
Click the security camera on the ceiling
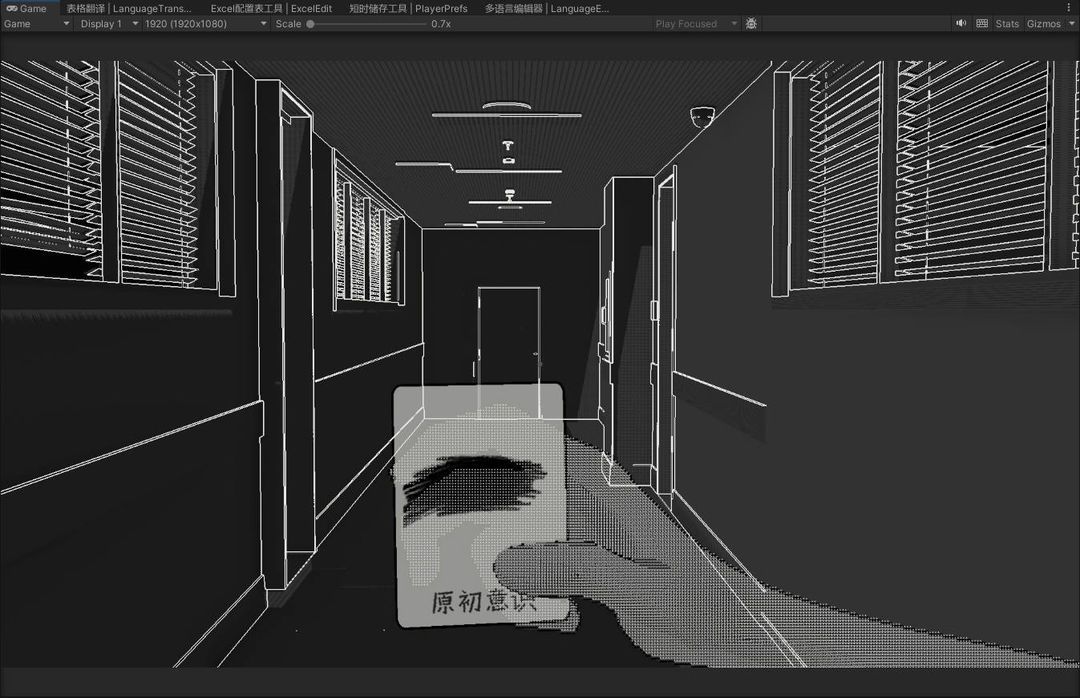[702, 117]
